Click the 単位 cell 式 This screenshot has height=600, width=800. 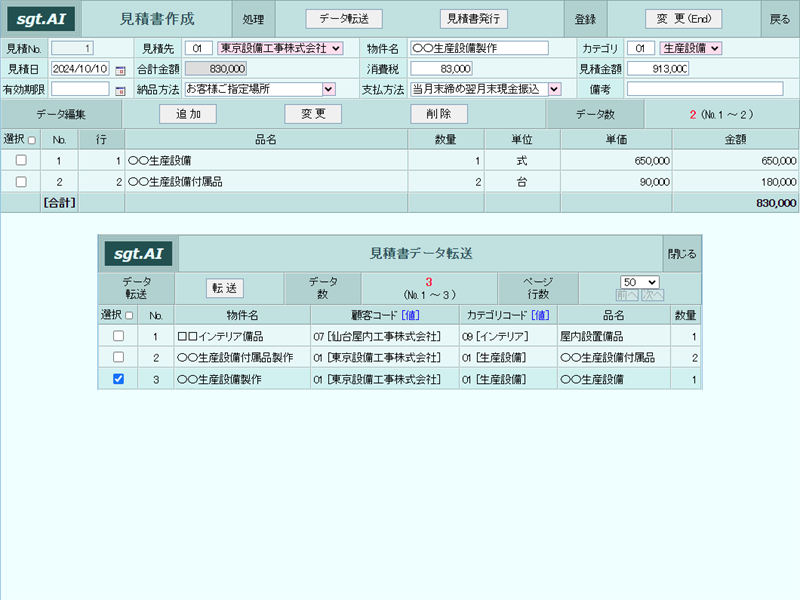[522, 161]
